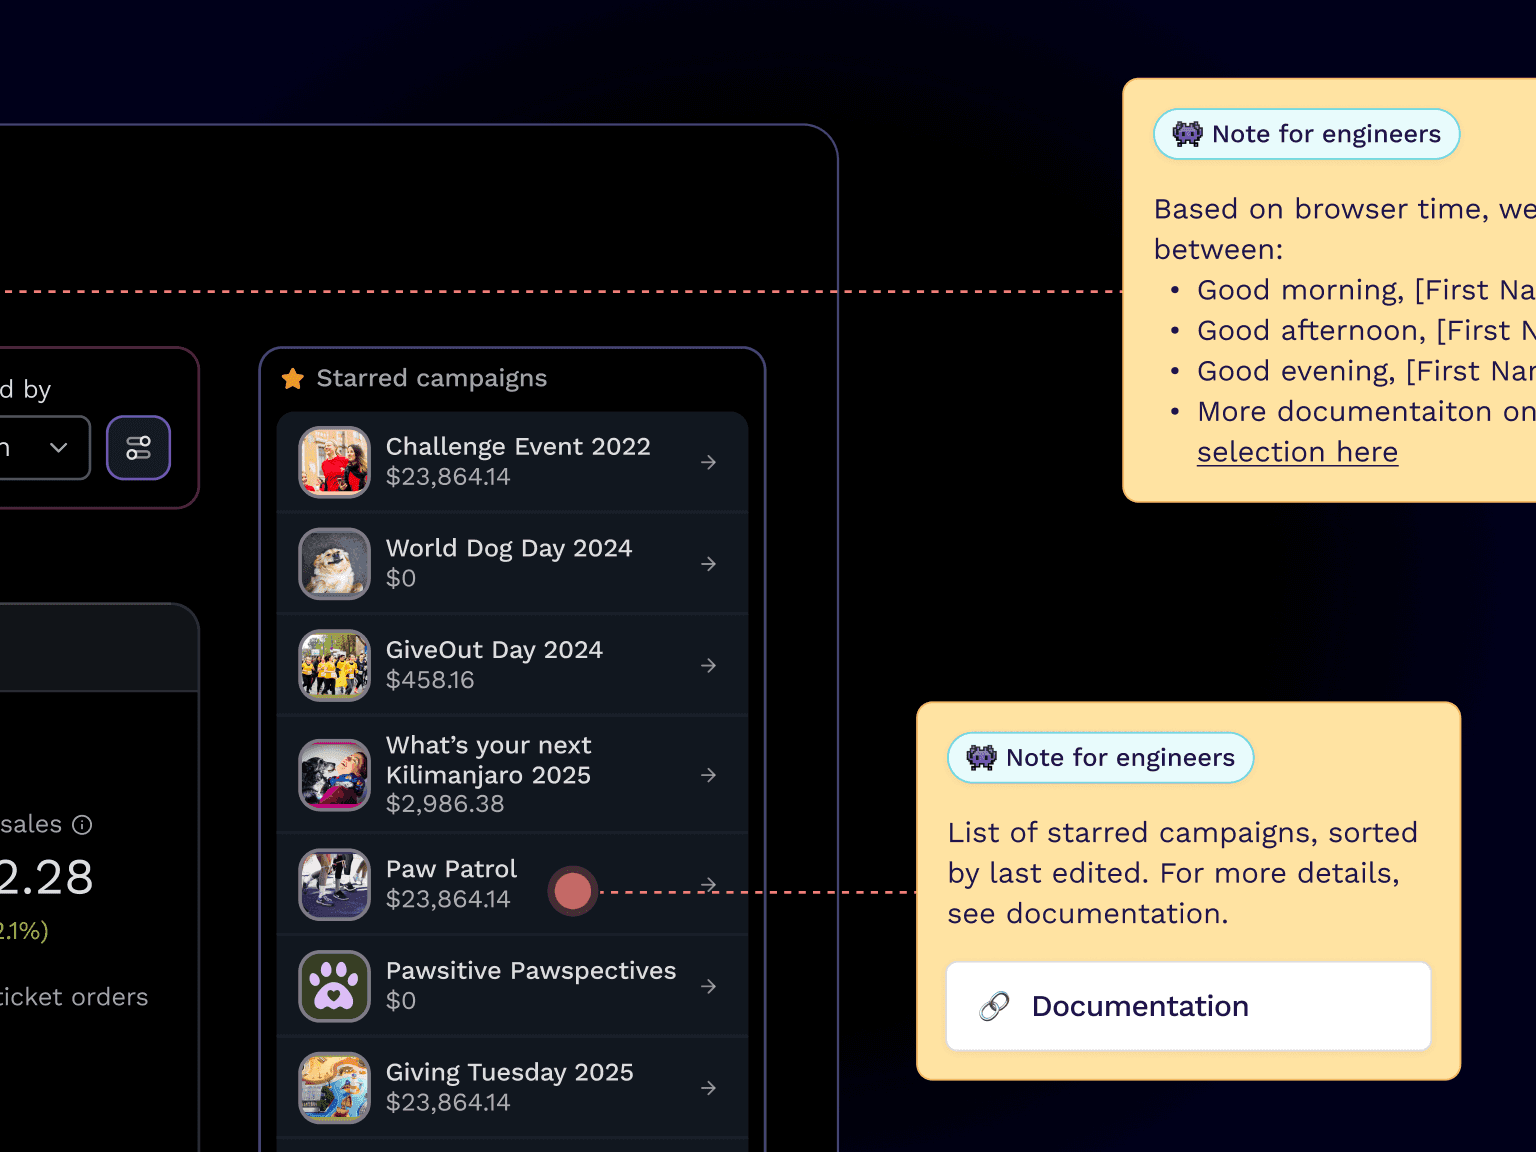Click the arrow on Paw Patrol row
The height and width of the screenshot is (1152, 1536).
[x=708, y=884]
